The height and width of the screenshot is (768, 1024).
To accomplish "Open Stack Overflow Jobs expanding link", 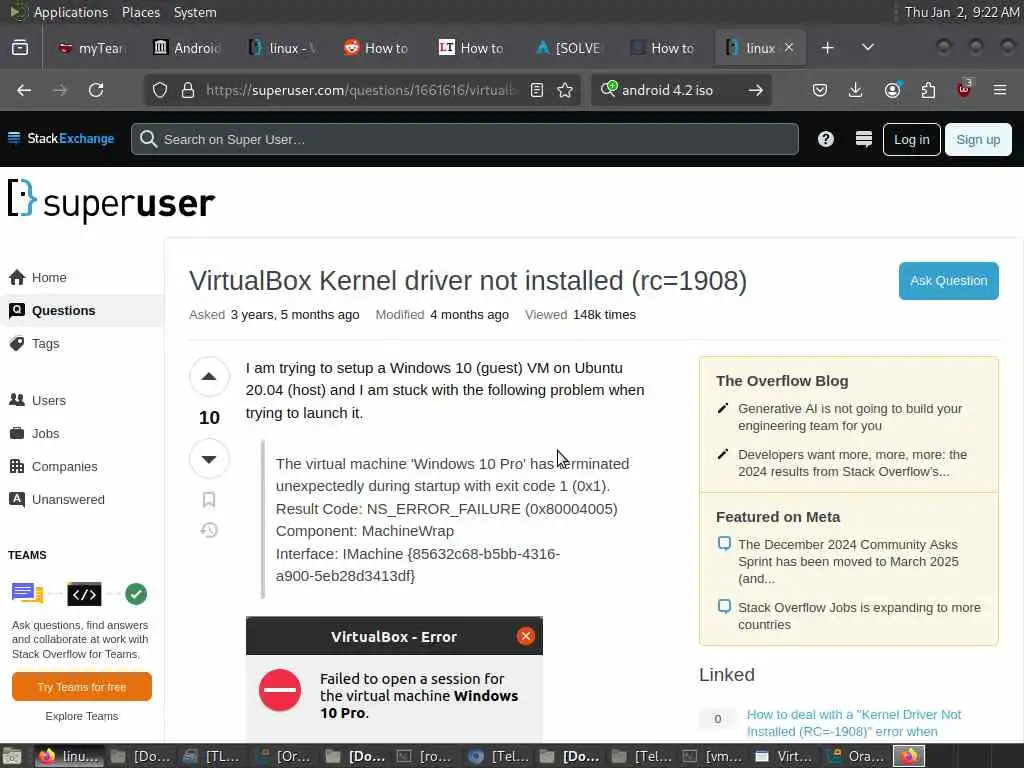I will tap(859, 616).
